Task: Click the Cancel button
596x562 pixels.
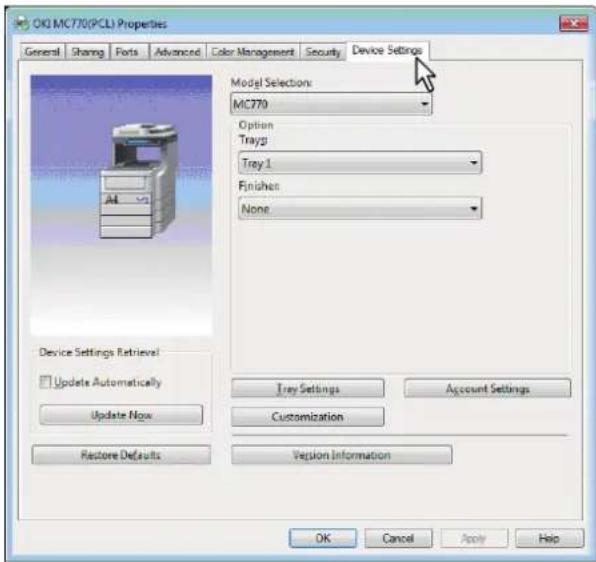Action: (398, 538)
